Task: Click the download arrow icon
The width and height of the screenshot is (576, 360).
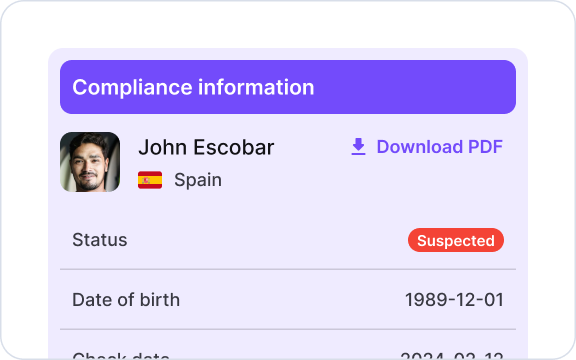Action: pos(358,147)
